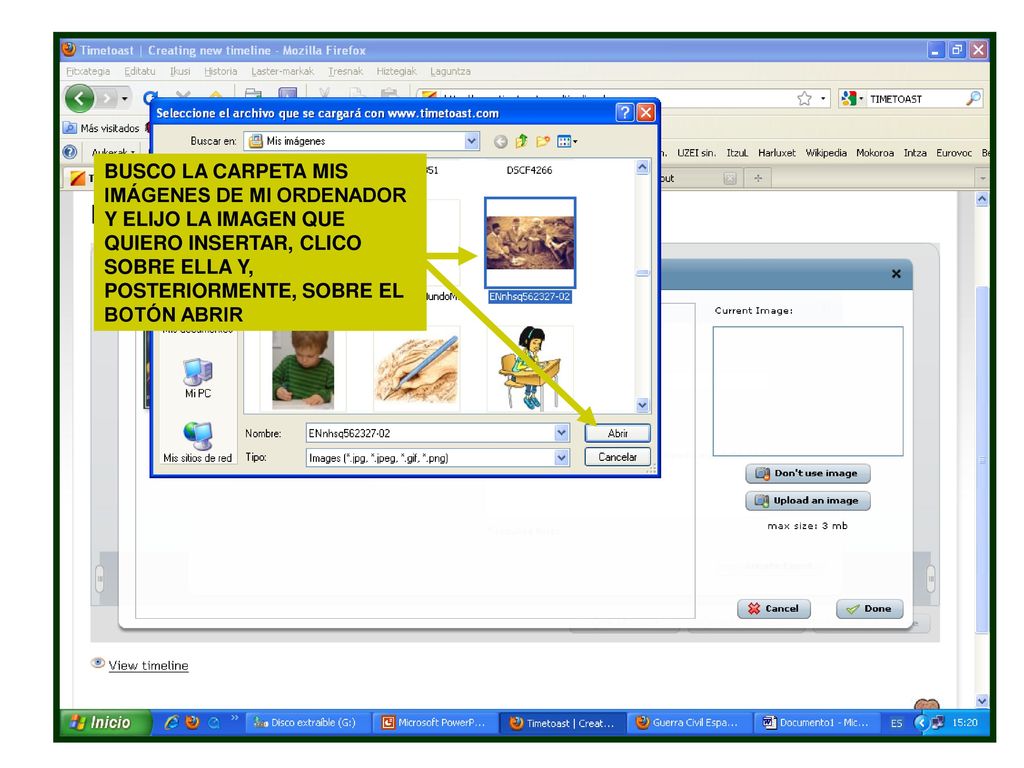
Task: Click the TIMETOAST search input field
Action: click(914, 99)
